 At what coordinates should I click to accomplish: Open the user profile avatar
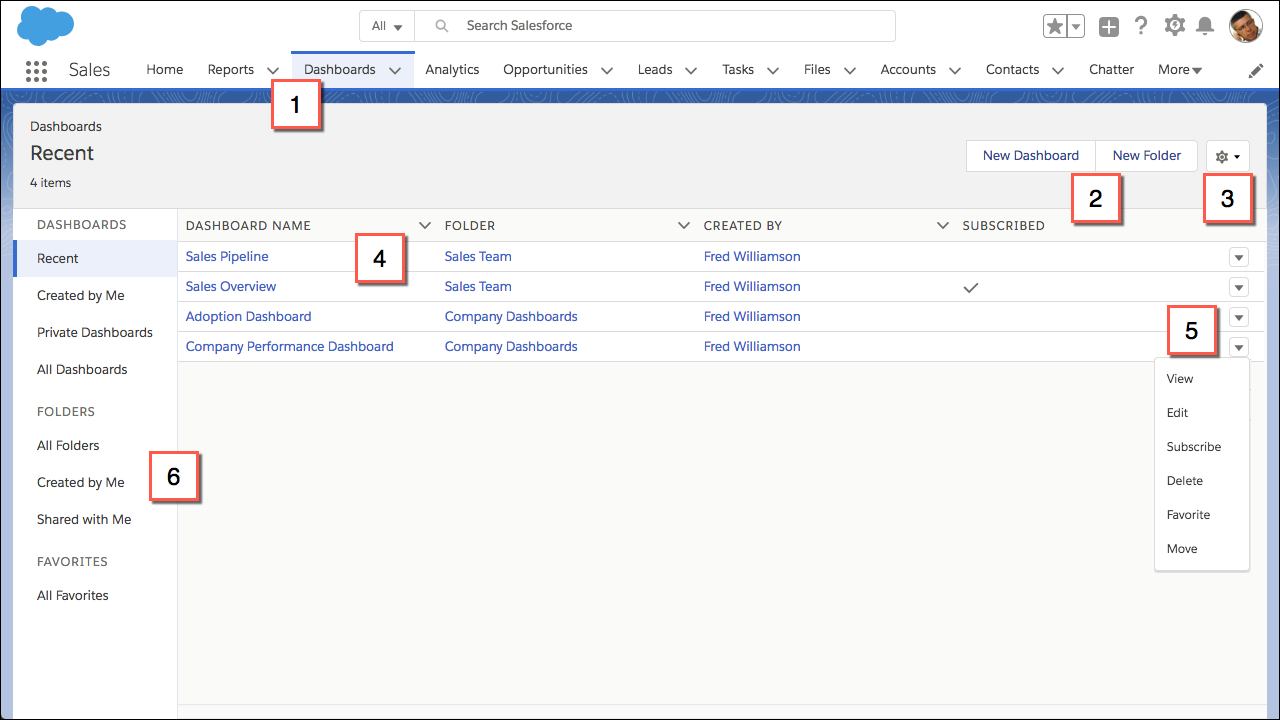[1246, 26]
